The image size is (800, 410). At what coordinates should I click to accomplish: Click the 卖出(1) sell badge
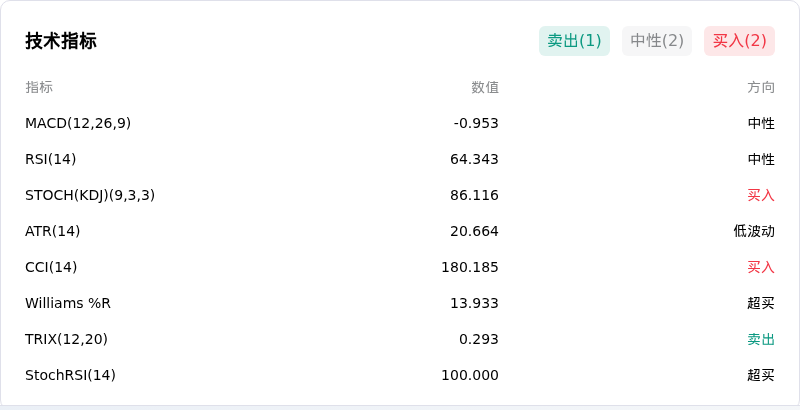574,41
